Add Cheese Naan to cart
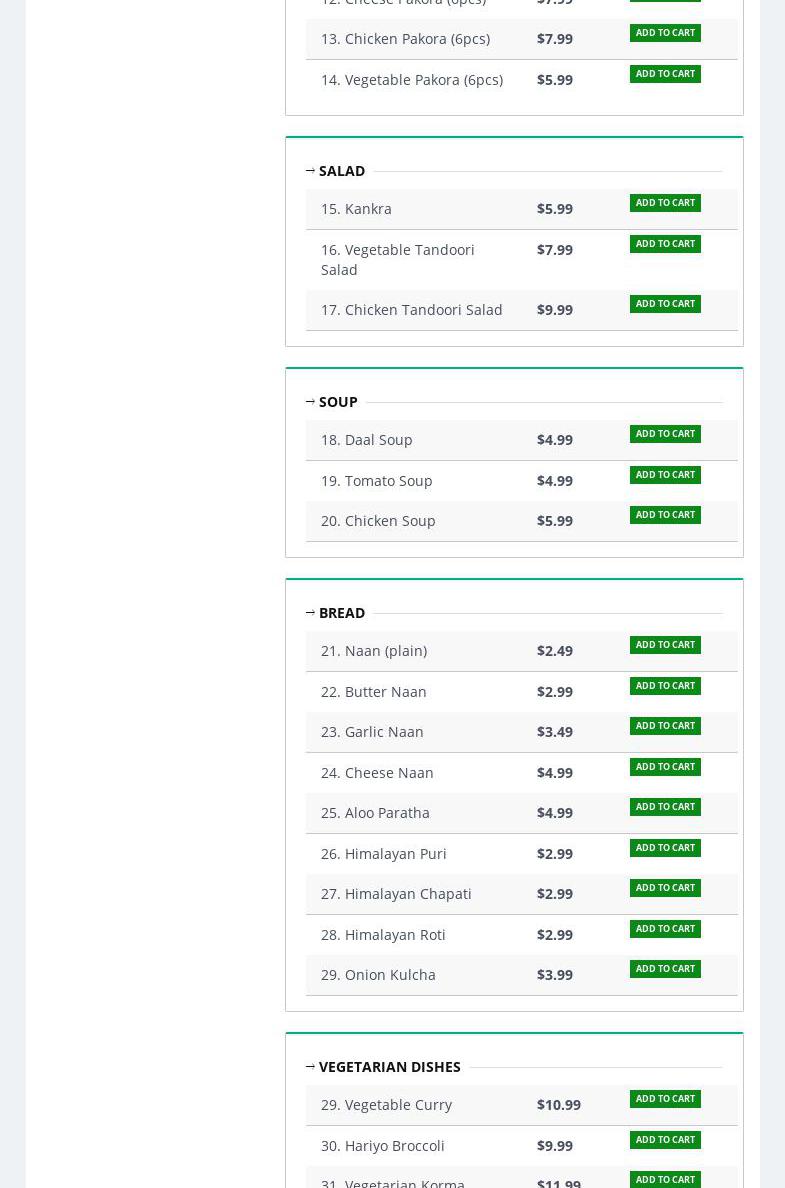Screen dimensions: 785x1188 click(x=665, y=767)
